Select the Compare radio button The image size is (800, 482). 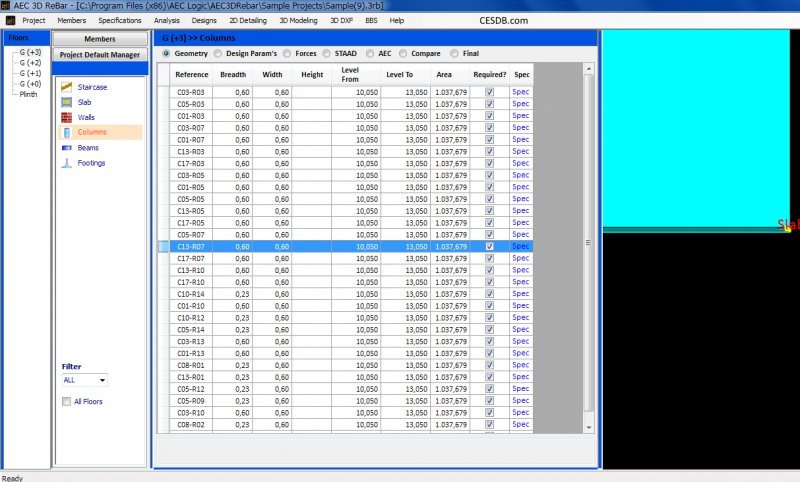[x=403, y=54]
